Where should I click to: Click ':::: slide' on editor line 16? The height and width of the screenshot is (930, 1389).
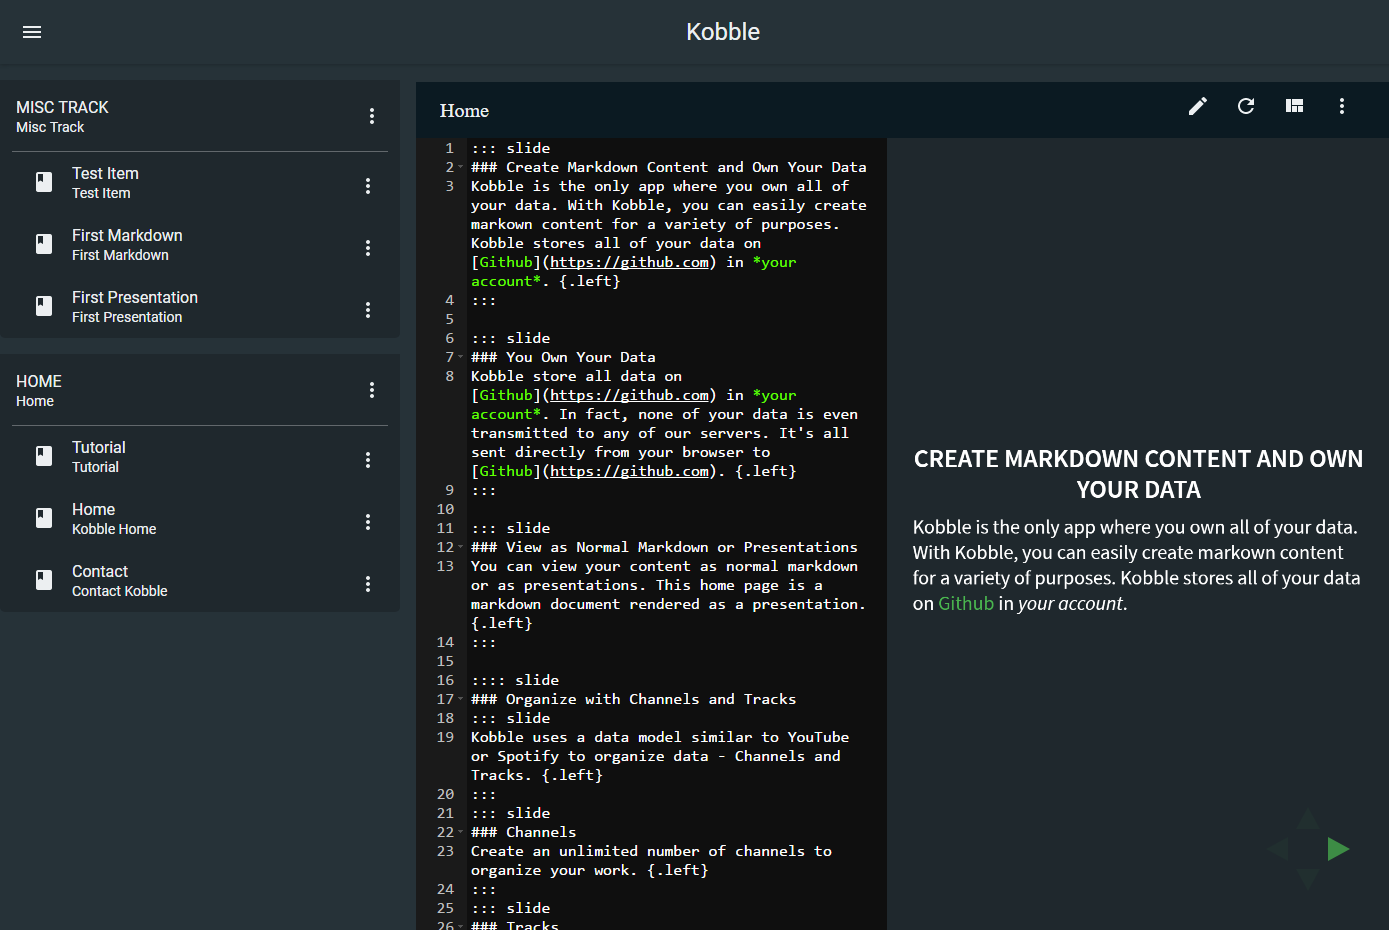click(x=515, y=680)
